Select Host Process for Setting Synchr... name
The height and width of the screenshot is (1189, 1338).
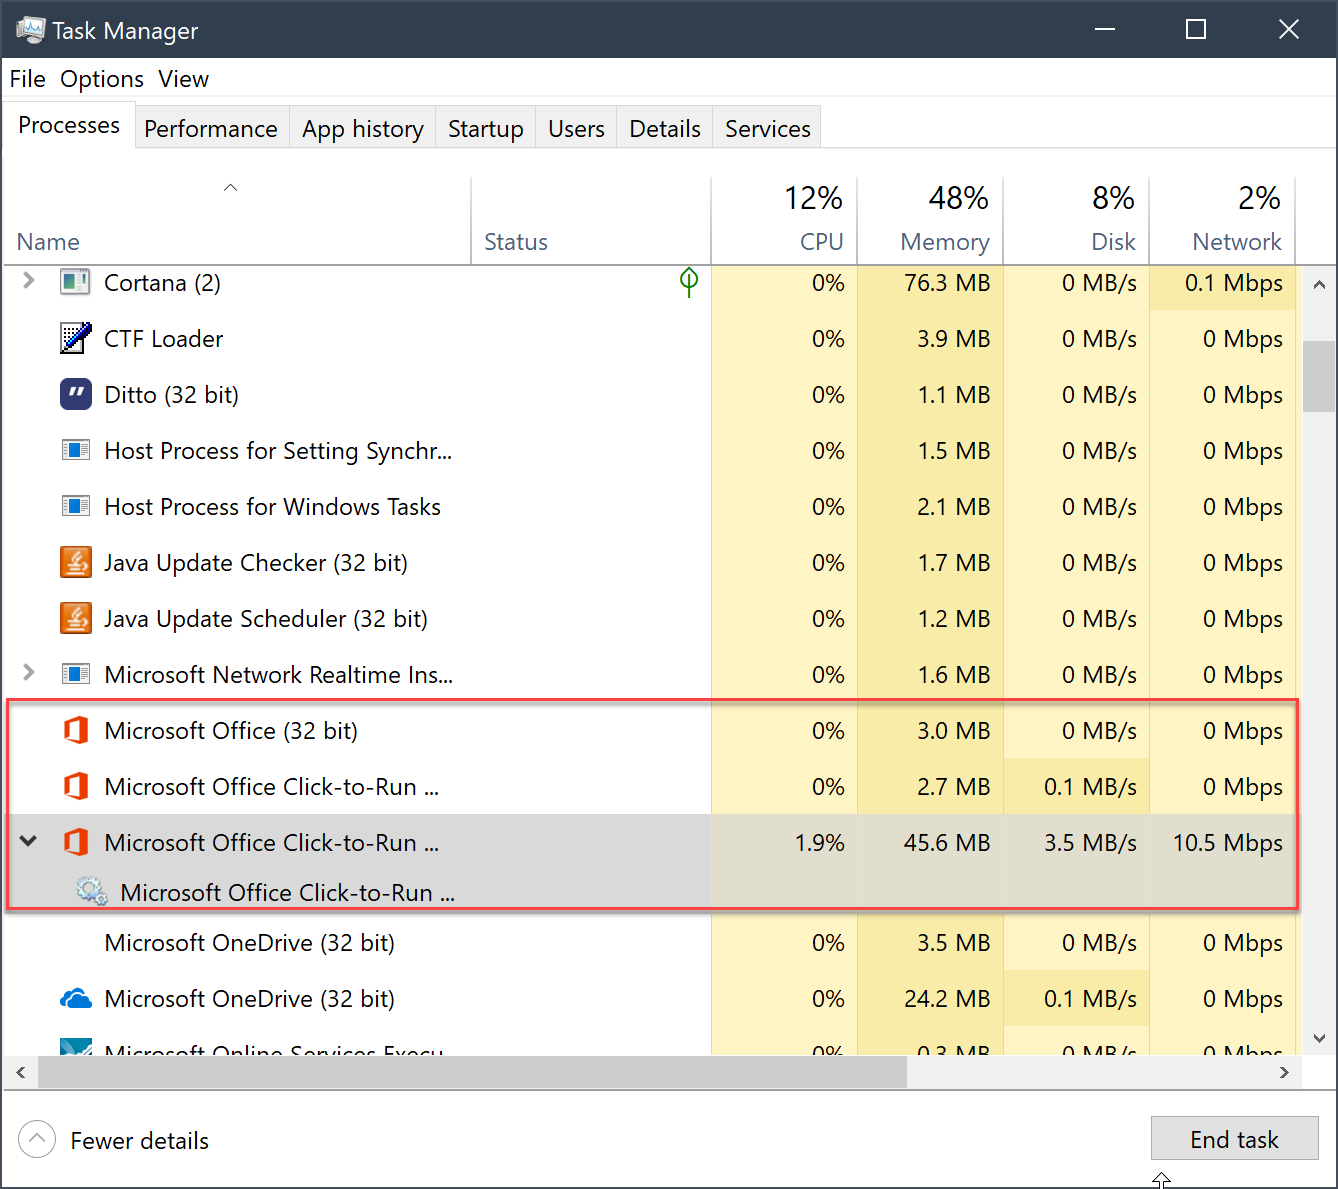(x=278, y=451)
